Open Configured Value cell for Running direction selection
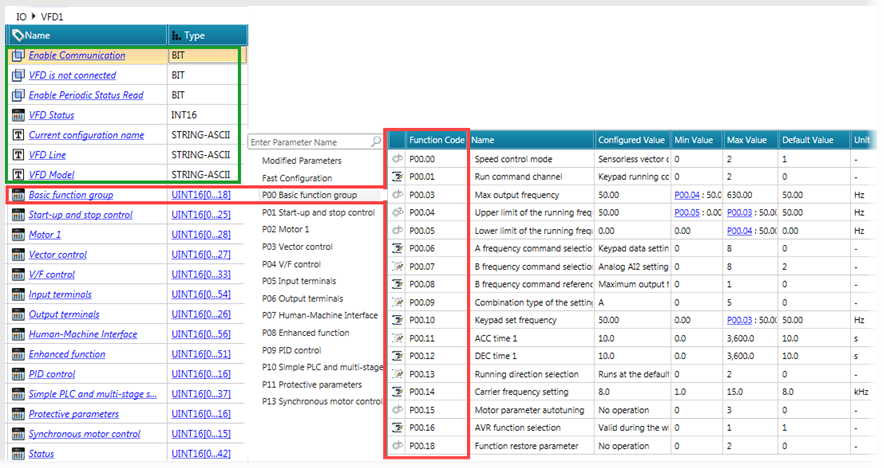This screenshot has height=468, width=884. pos(632,374)
